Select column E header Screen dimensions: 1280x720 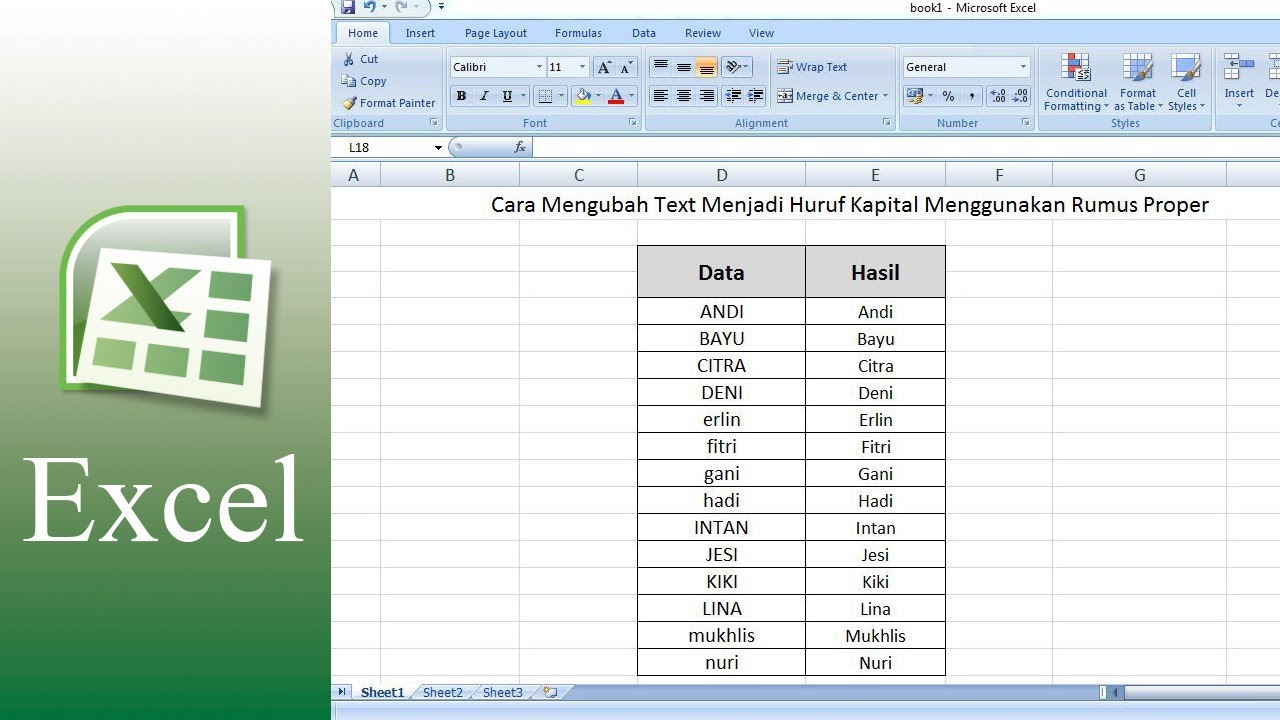[x=875, y=175]
